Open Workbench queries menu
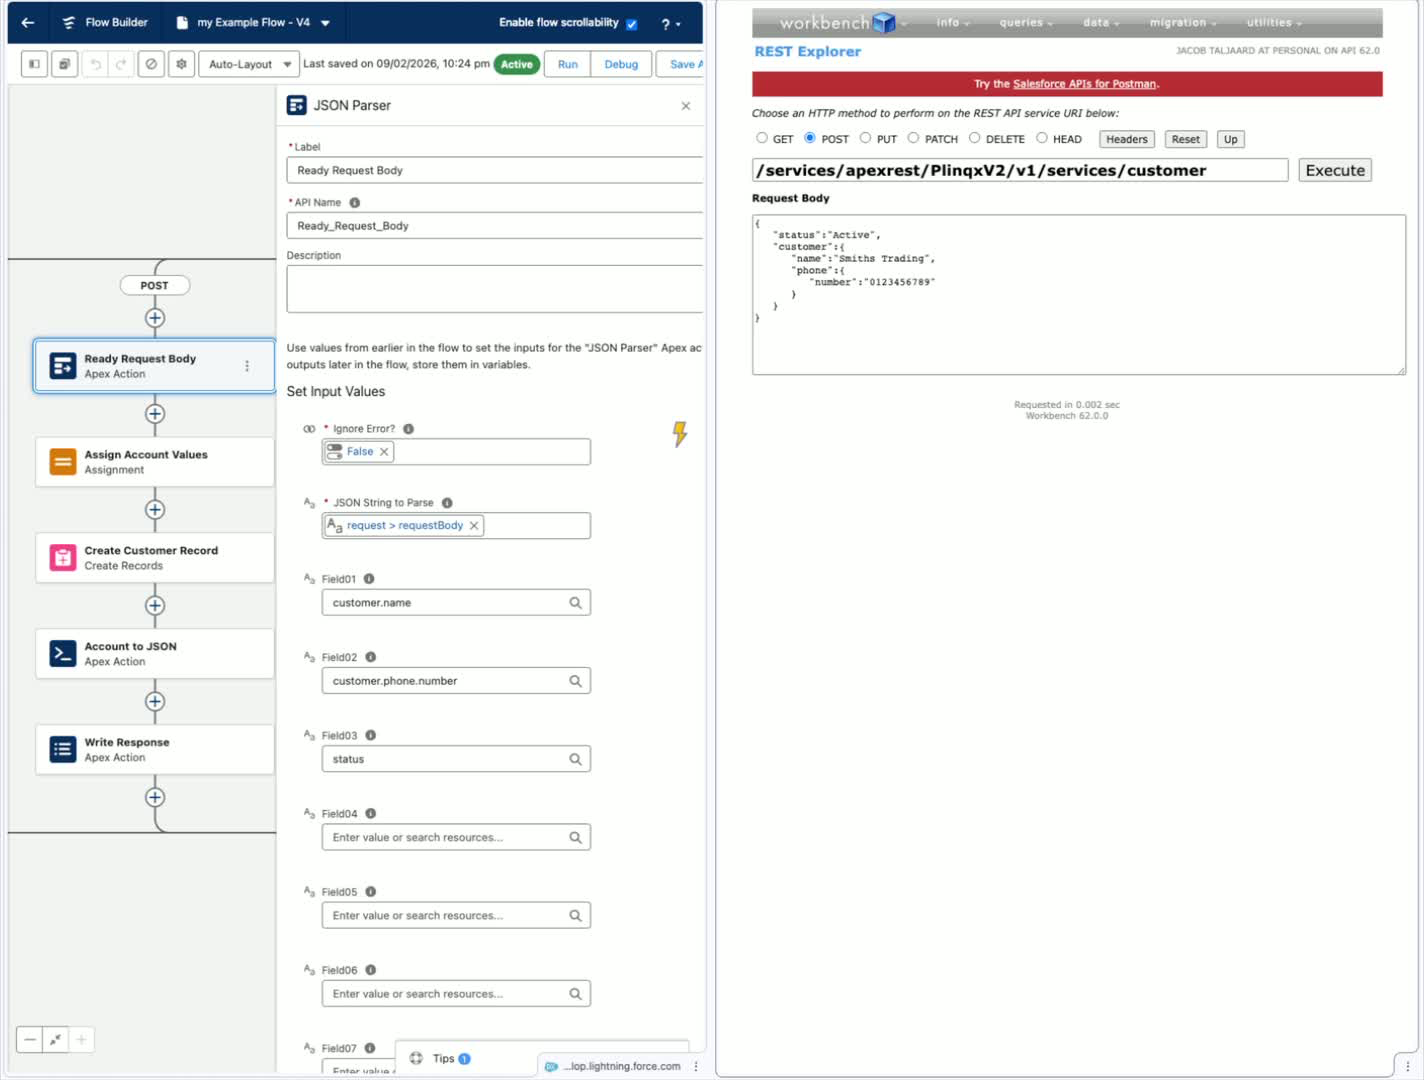The width and height of the screenshot is (1424, 1080). [1025, 22]
